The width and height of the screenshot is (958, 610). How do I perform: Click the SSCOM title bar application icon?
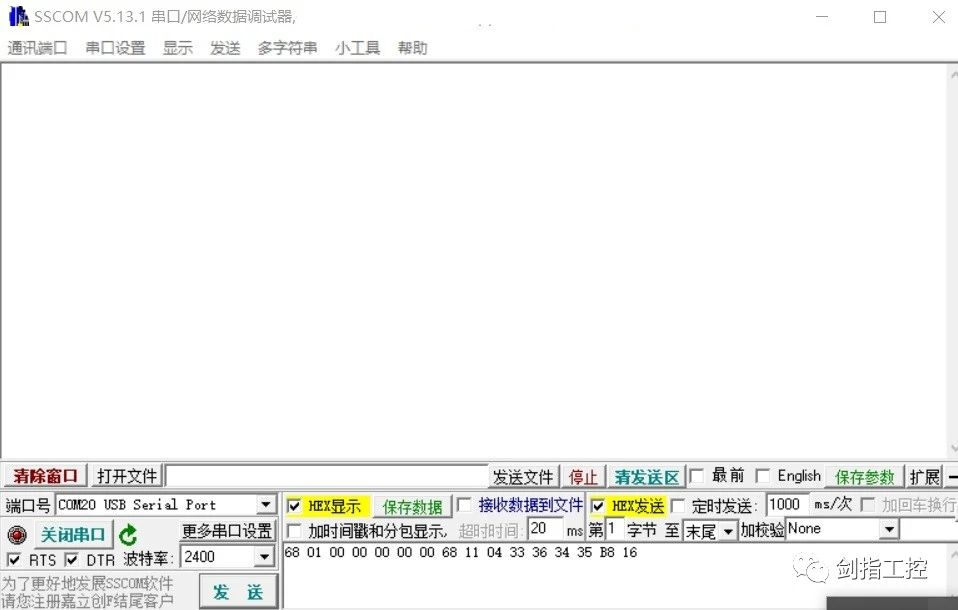[17, 16]
